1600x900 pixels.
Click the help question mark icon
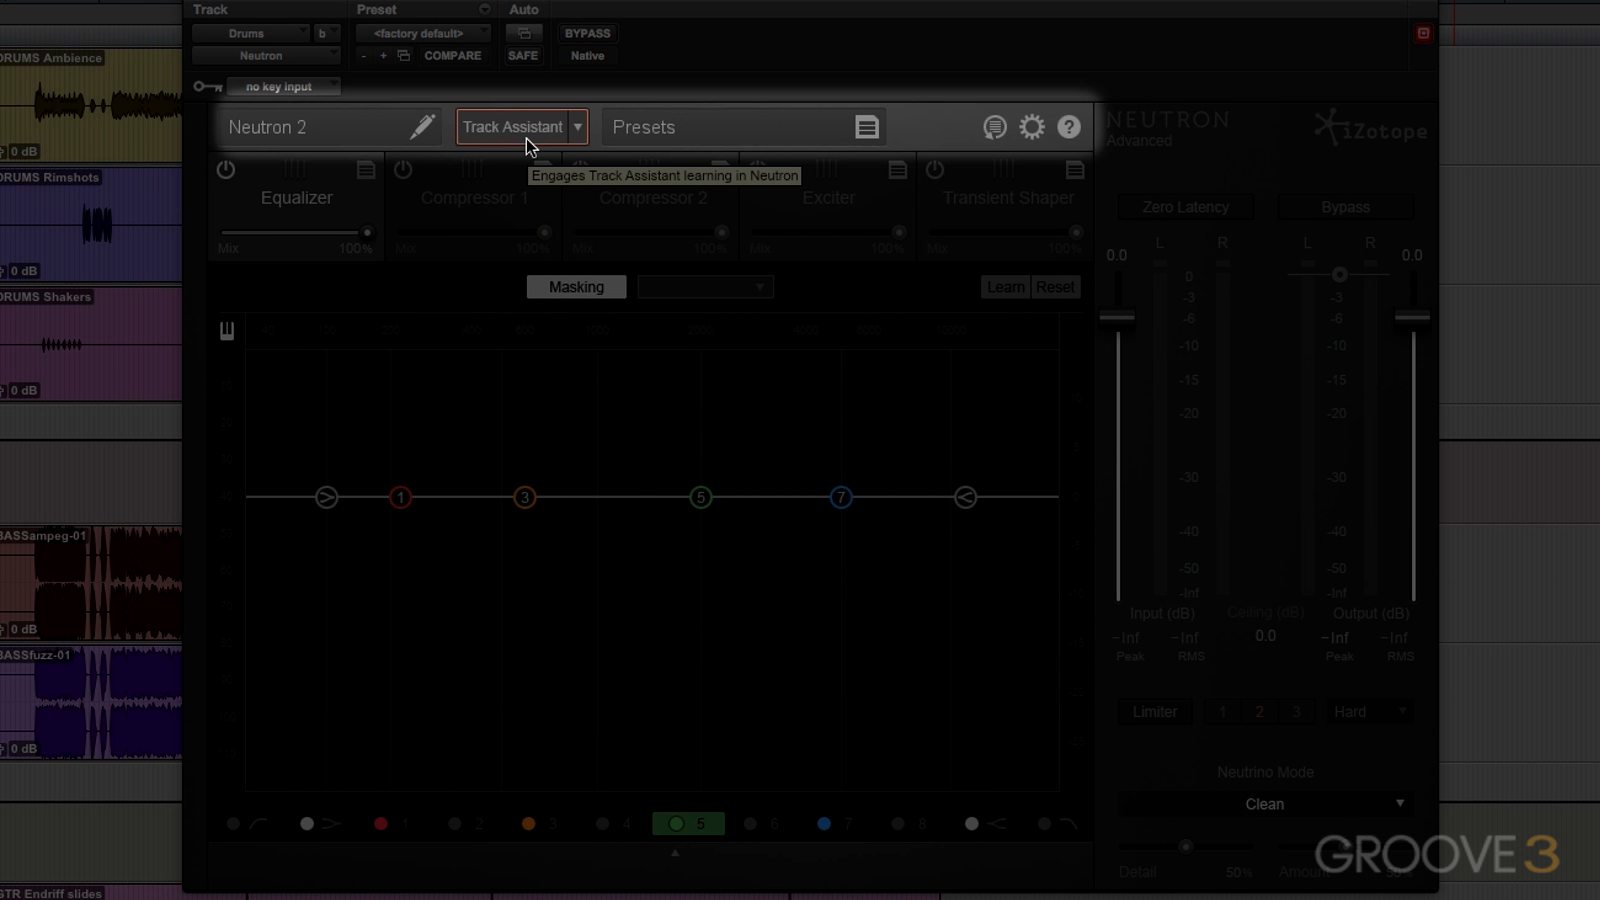(1068, 127)
